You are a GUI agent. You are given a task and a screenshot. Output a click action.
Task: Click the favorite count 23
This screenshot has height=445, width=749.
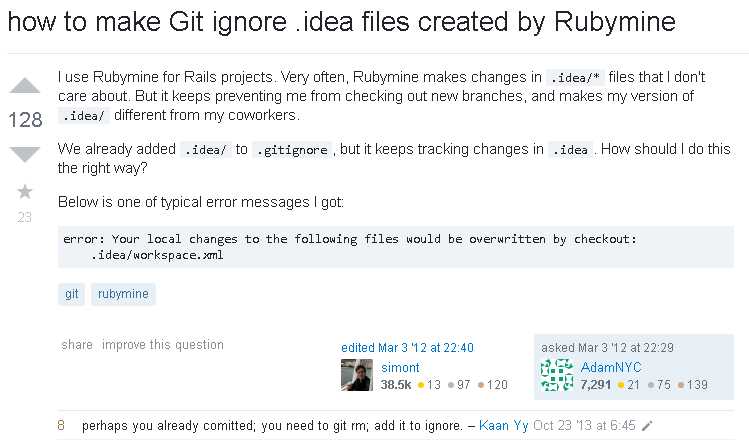pyautogui.click(x=25, y=217)
